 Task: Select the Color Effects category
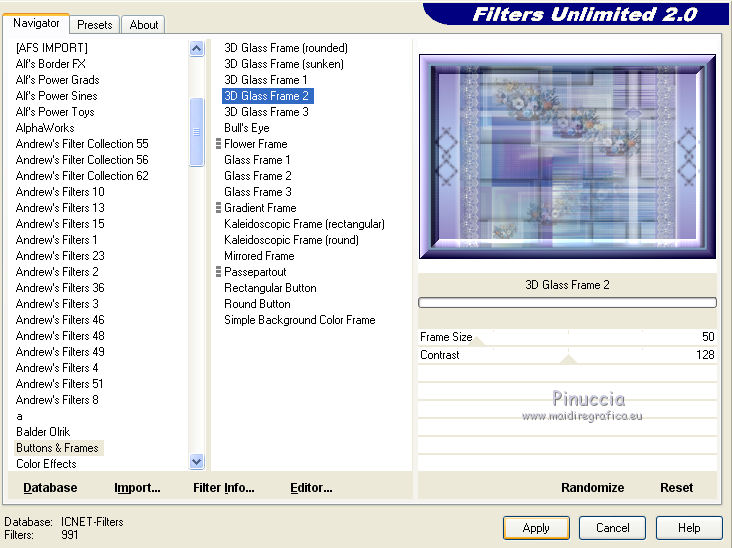[x=46, y=464]
